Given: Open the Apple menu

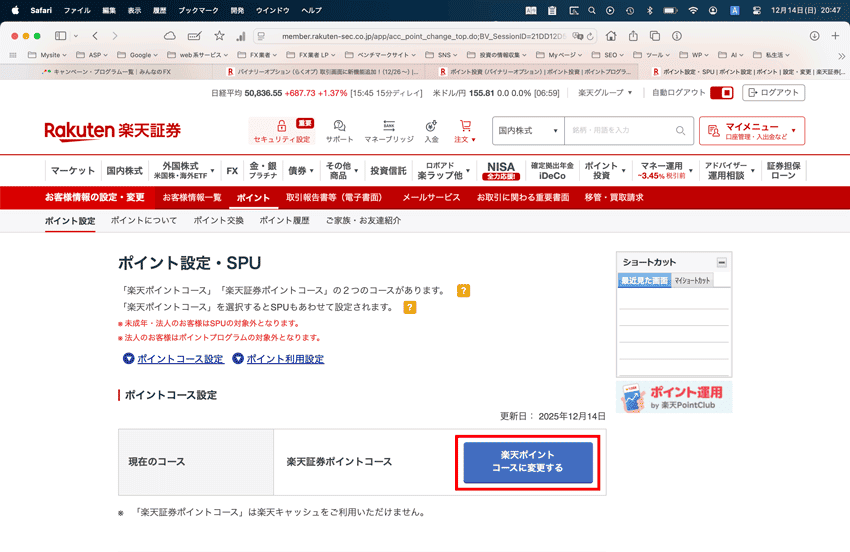Looking at the screenshot, I should [15, 10].
